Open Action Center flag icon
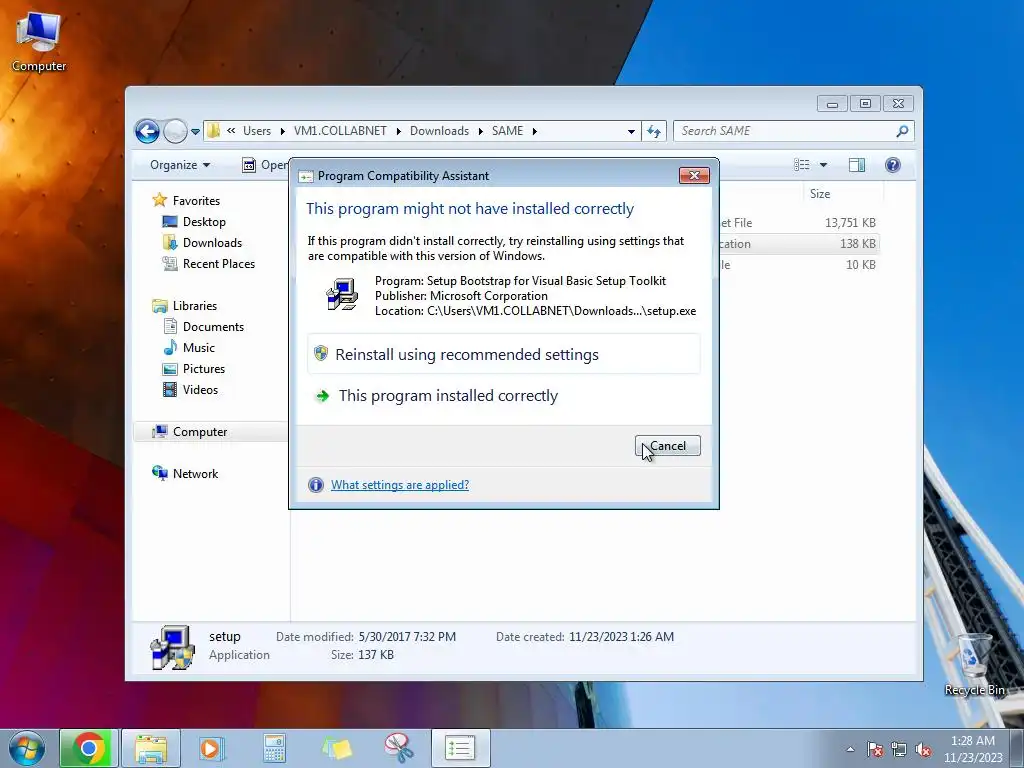The width and height of the screenshot is (1024, 768). (875, 749)
